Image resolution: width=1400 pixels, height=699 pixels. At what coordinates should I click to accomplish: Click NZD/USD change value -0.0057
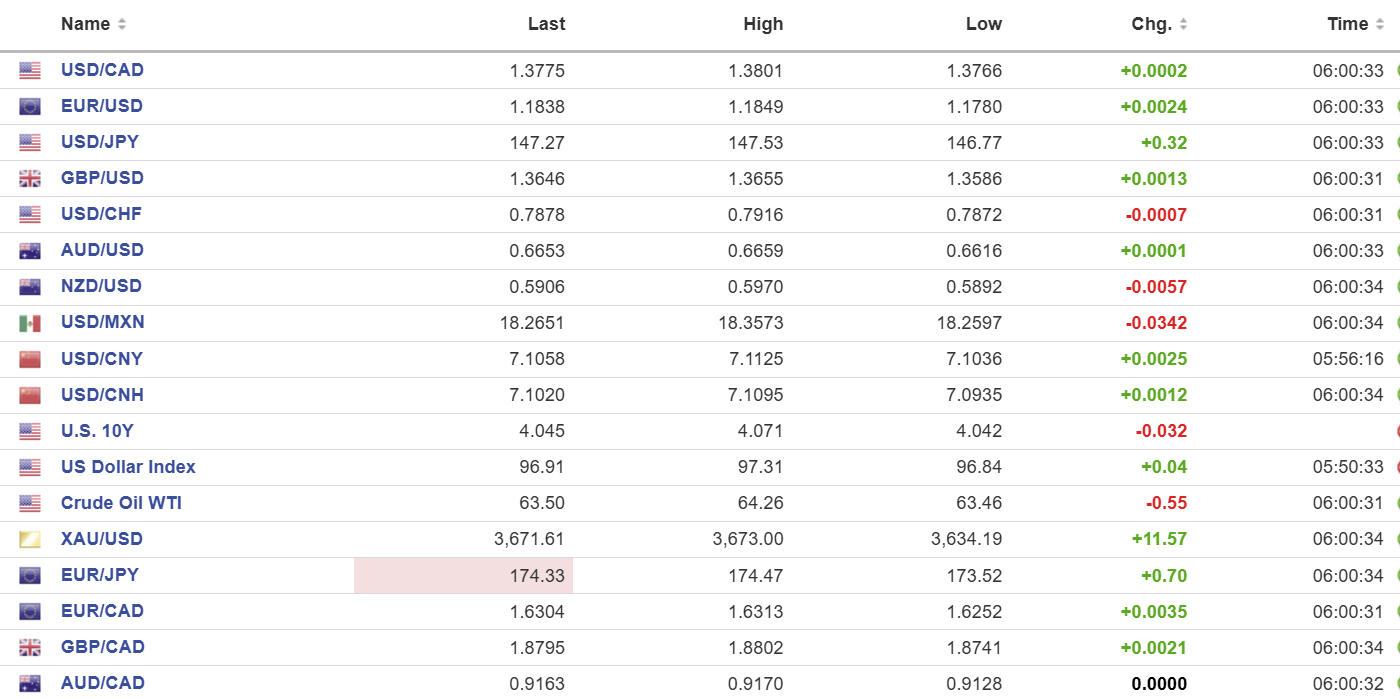coord(1157,287)
